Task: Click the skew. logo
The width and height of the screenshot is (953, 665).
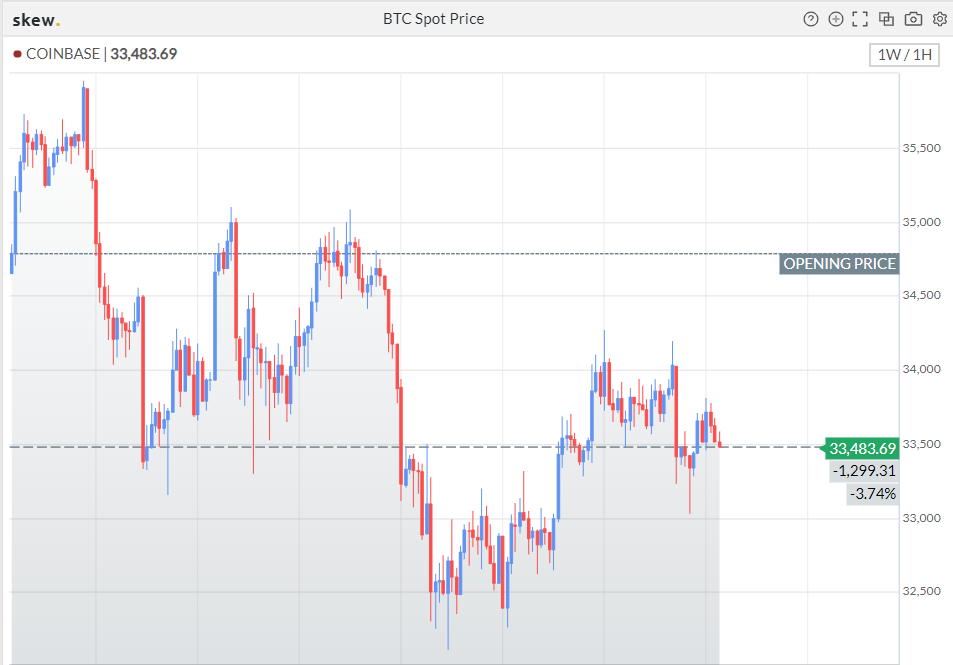Action: (x=36, y=20)
